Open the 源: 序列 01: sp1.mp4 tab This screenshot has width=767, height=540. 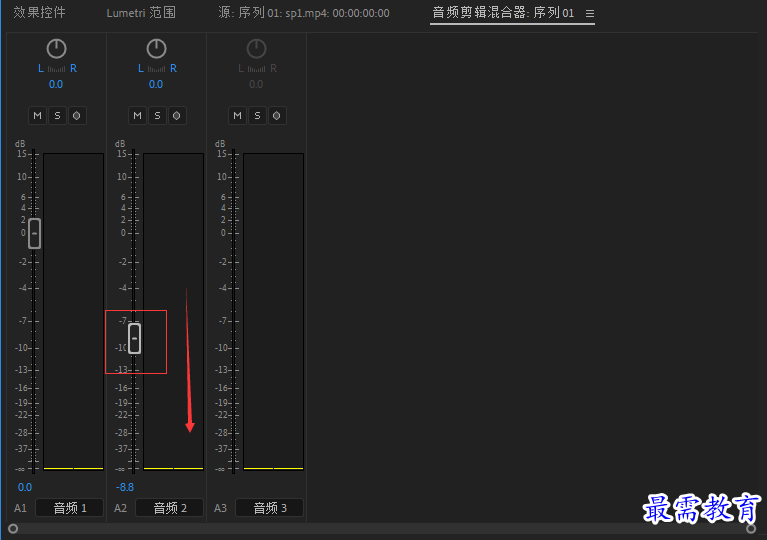pyautogui.click(x=304, y=13)
